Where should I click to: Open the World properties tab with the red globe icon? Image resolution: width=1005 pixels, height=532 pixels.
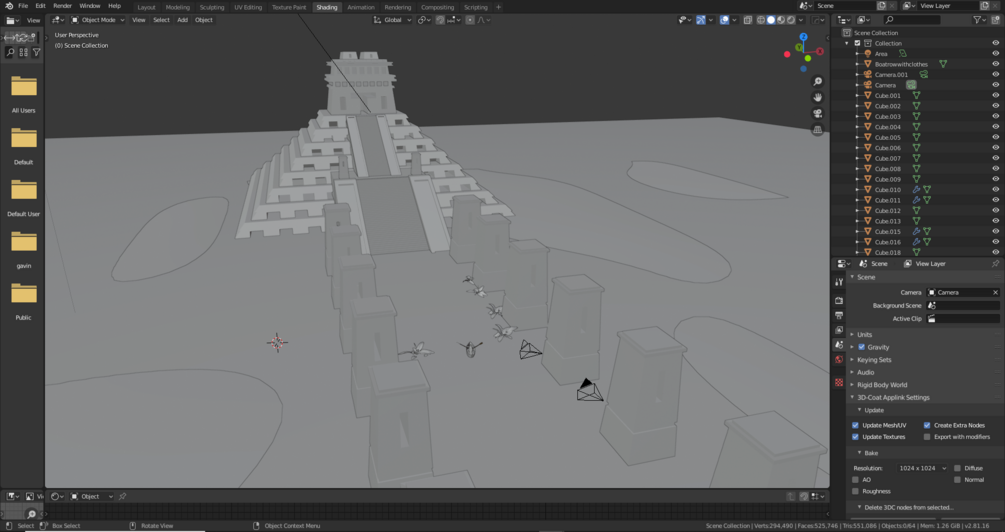point(839,360)
